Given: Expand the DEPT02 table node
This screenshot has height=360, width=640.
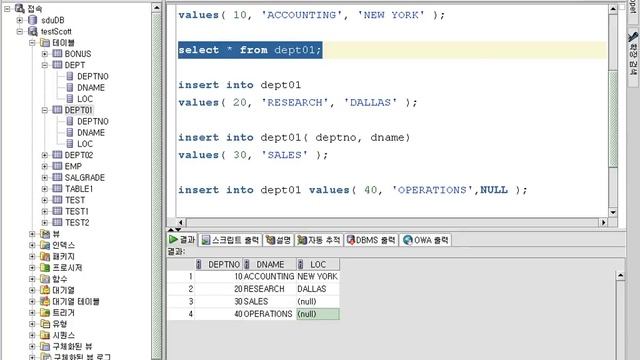Looking at the screenshot, I should [x=45, y=155].
